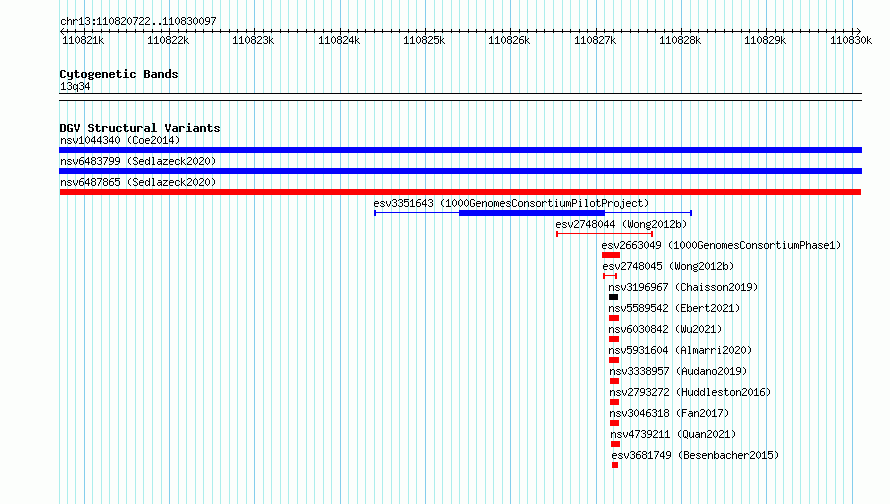Screen dimensions: 890x504
Task: Click red block under nsv2793272
Action: point(614,402)
